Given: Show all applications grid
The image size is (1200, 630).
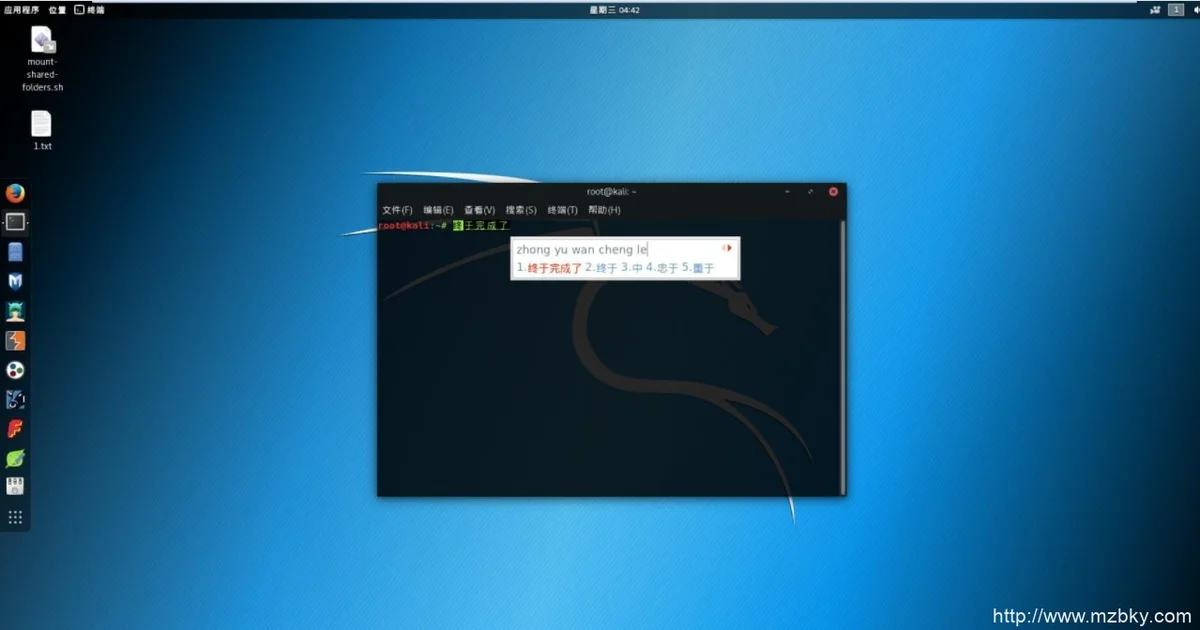Looking at the screenshot, I should pyautogui.click(x=15, y=517).
